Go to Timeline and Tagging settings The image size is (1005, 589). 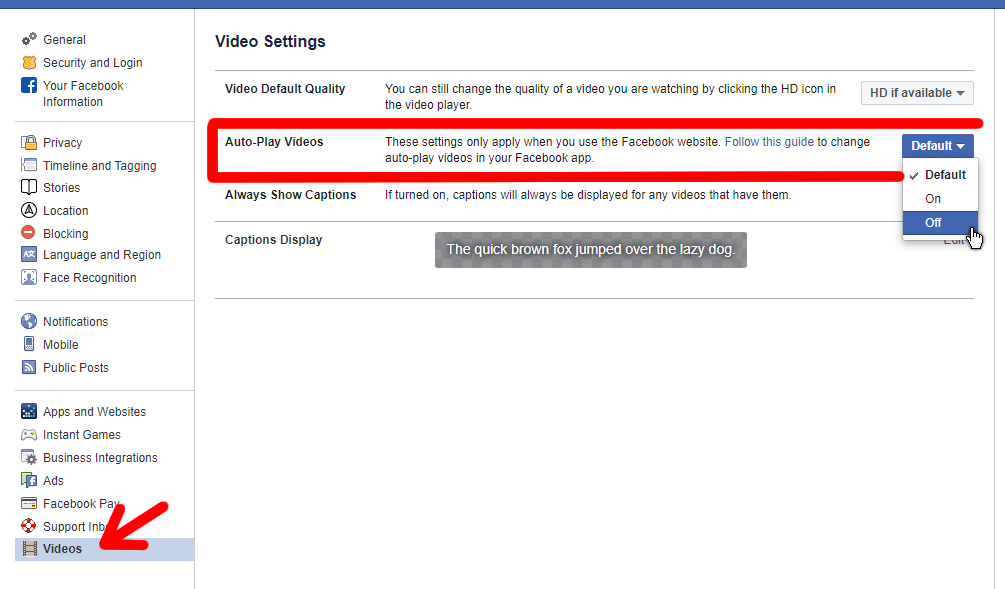(x=99, y=166)
